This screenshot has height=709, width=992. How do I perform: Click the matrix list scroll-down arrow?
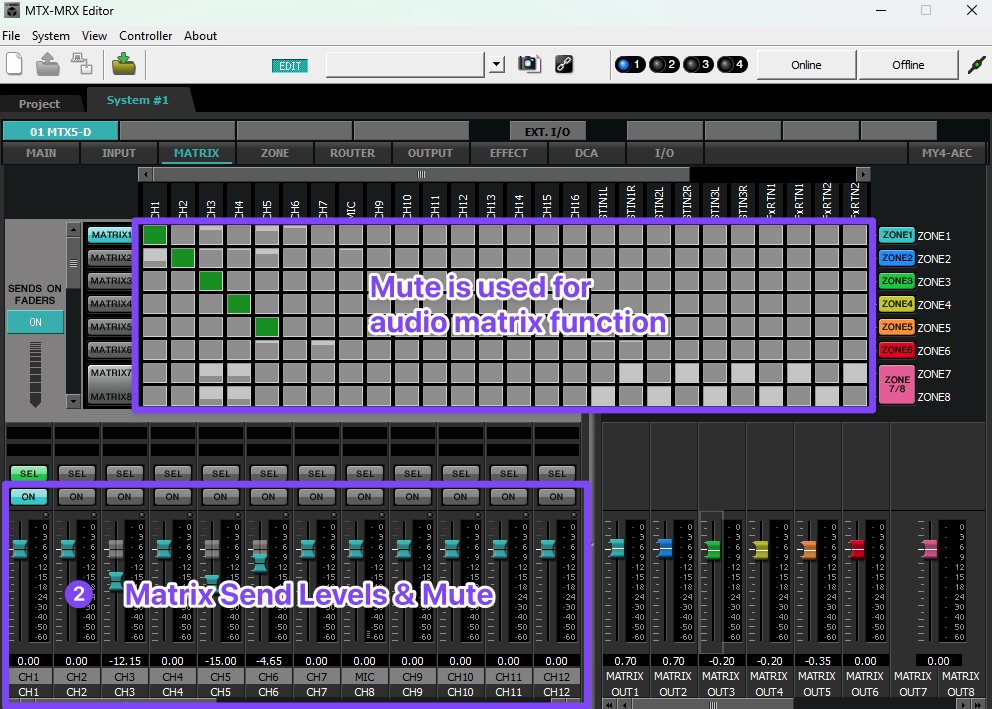pyautogui.click(x=73, y=400)
